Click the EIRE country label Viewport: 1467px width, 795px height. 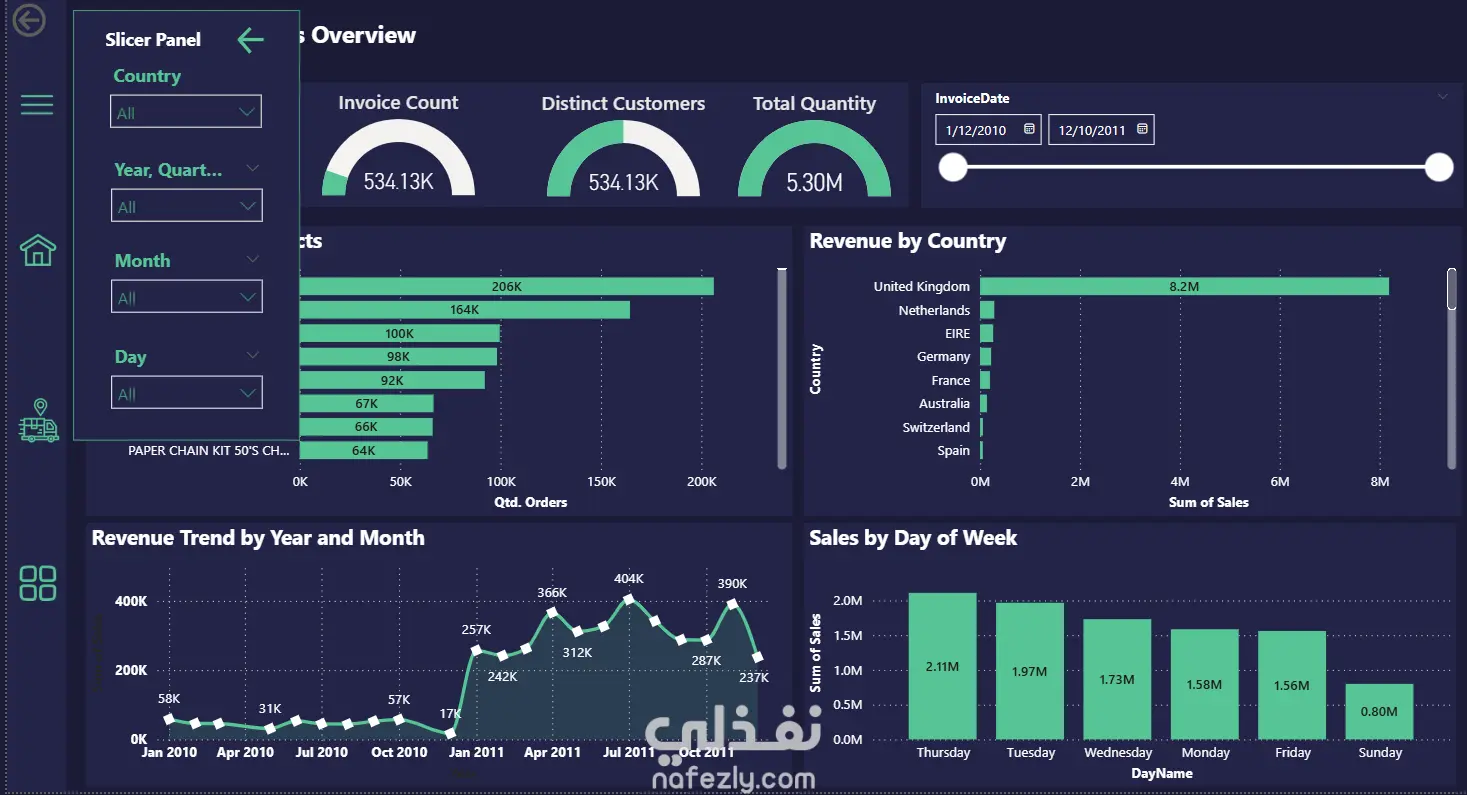tap(957, 333)
